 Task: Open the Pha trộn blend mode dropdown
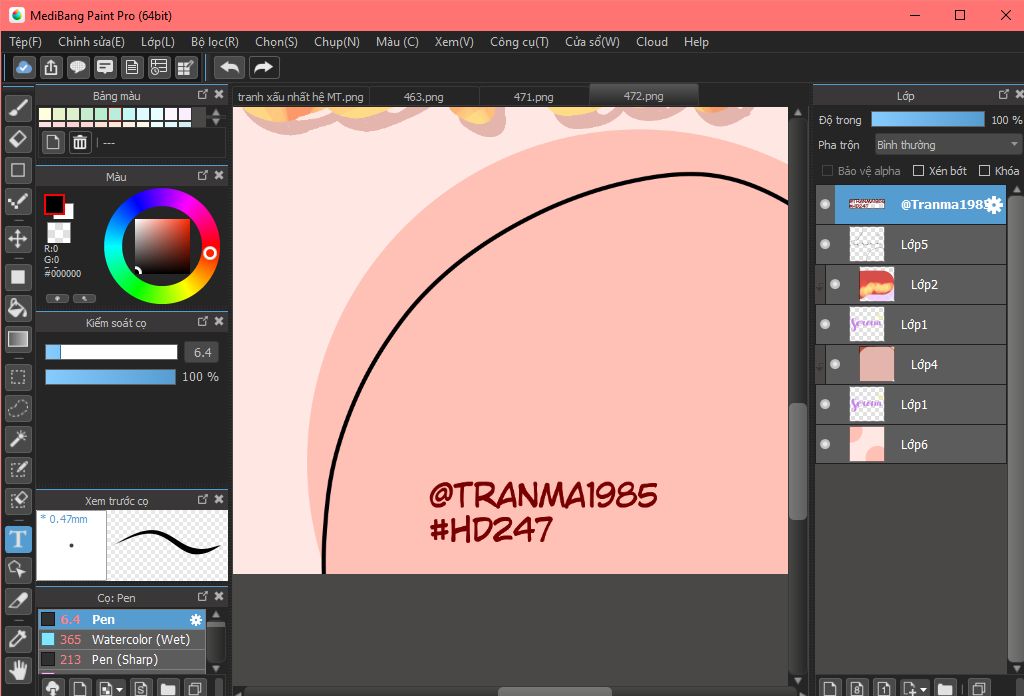(947, 144)
